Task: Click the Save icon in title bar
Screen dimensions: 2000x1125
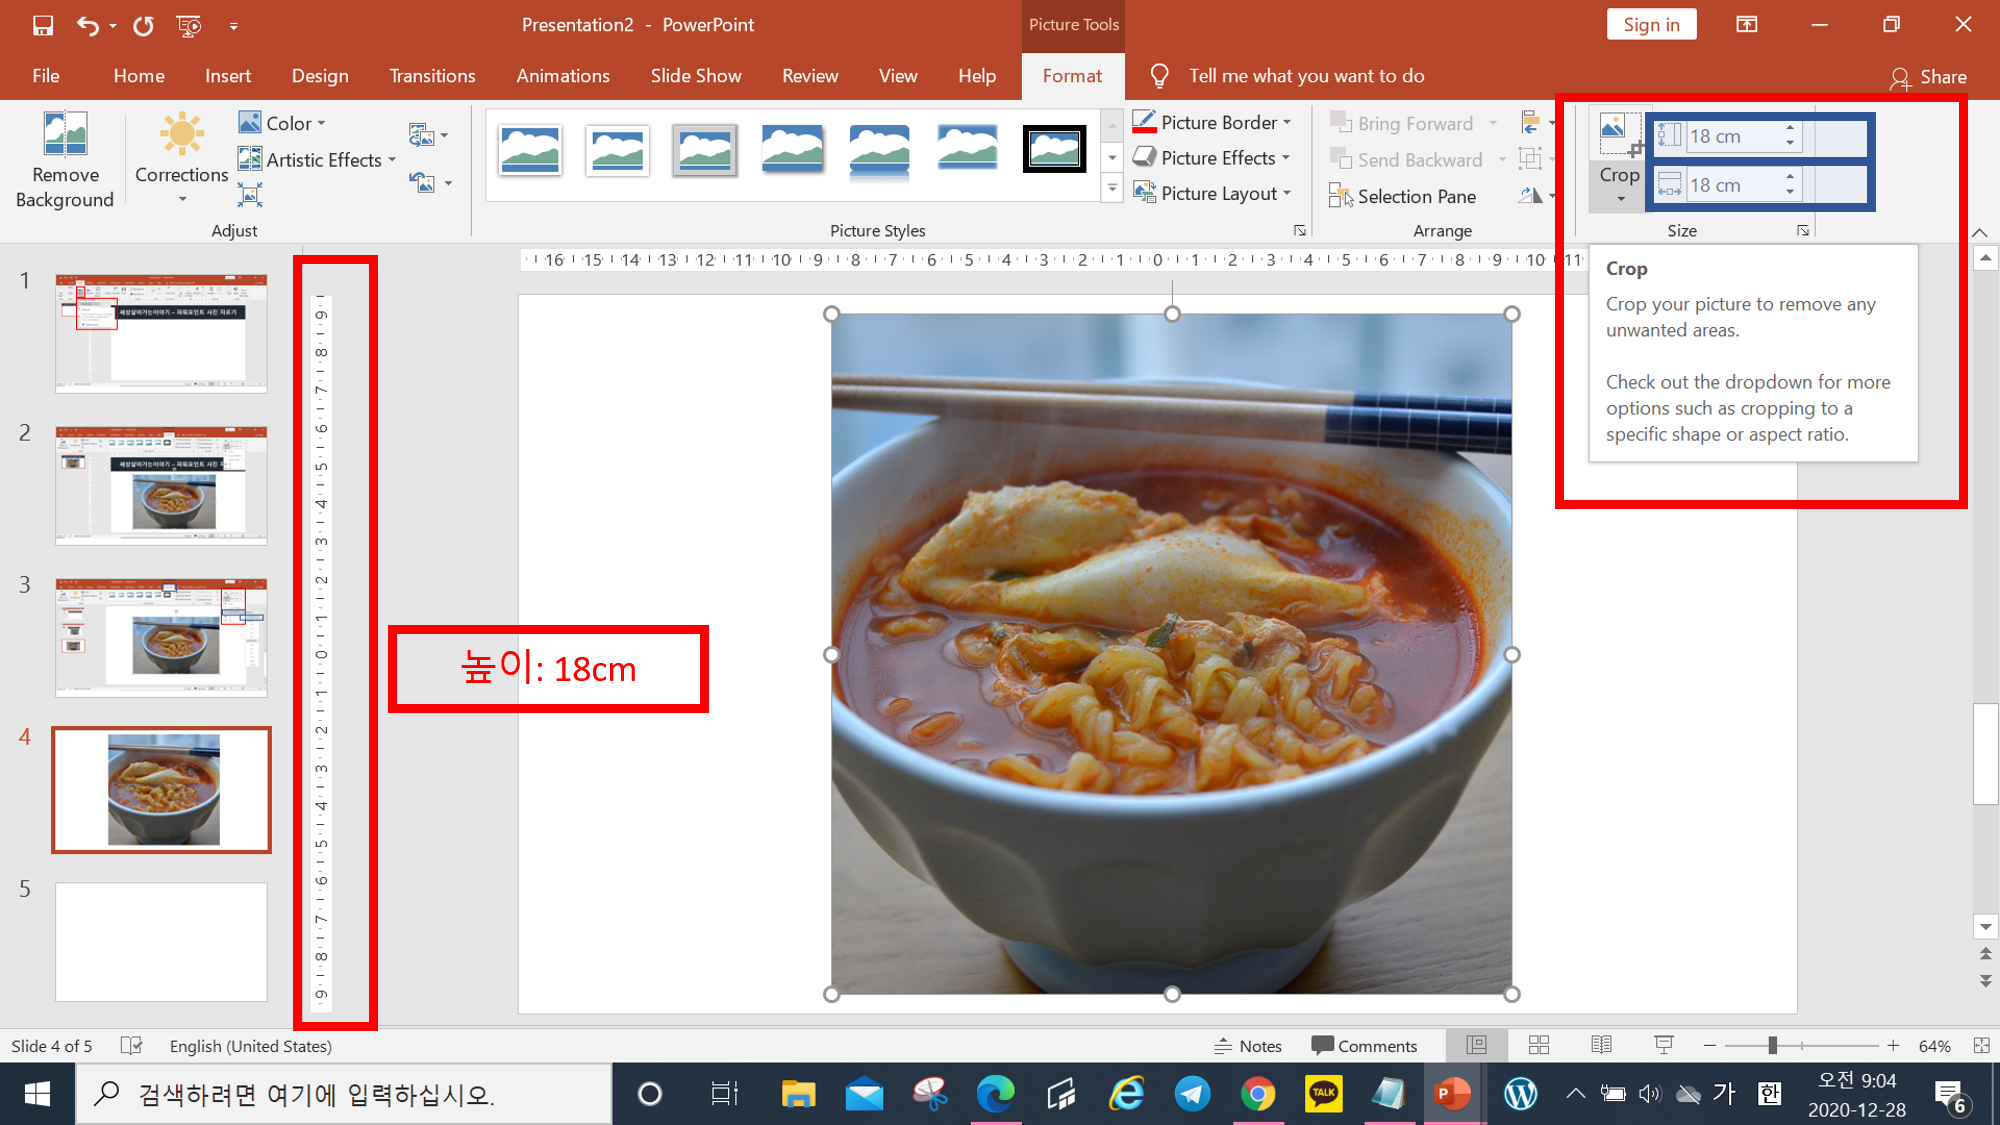Action: (x=43, y=25)
